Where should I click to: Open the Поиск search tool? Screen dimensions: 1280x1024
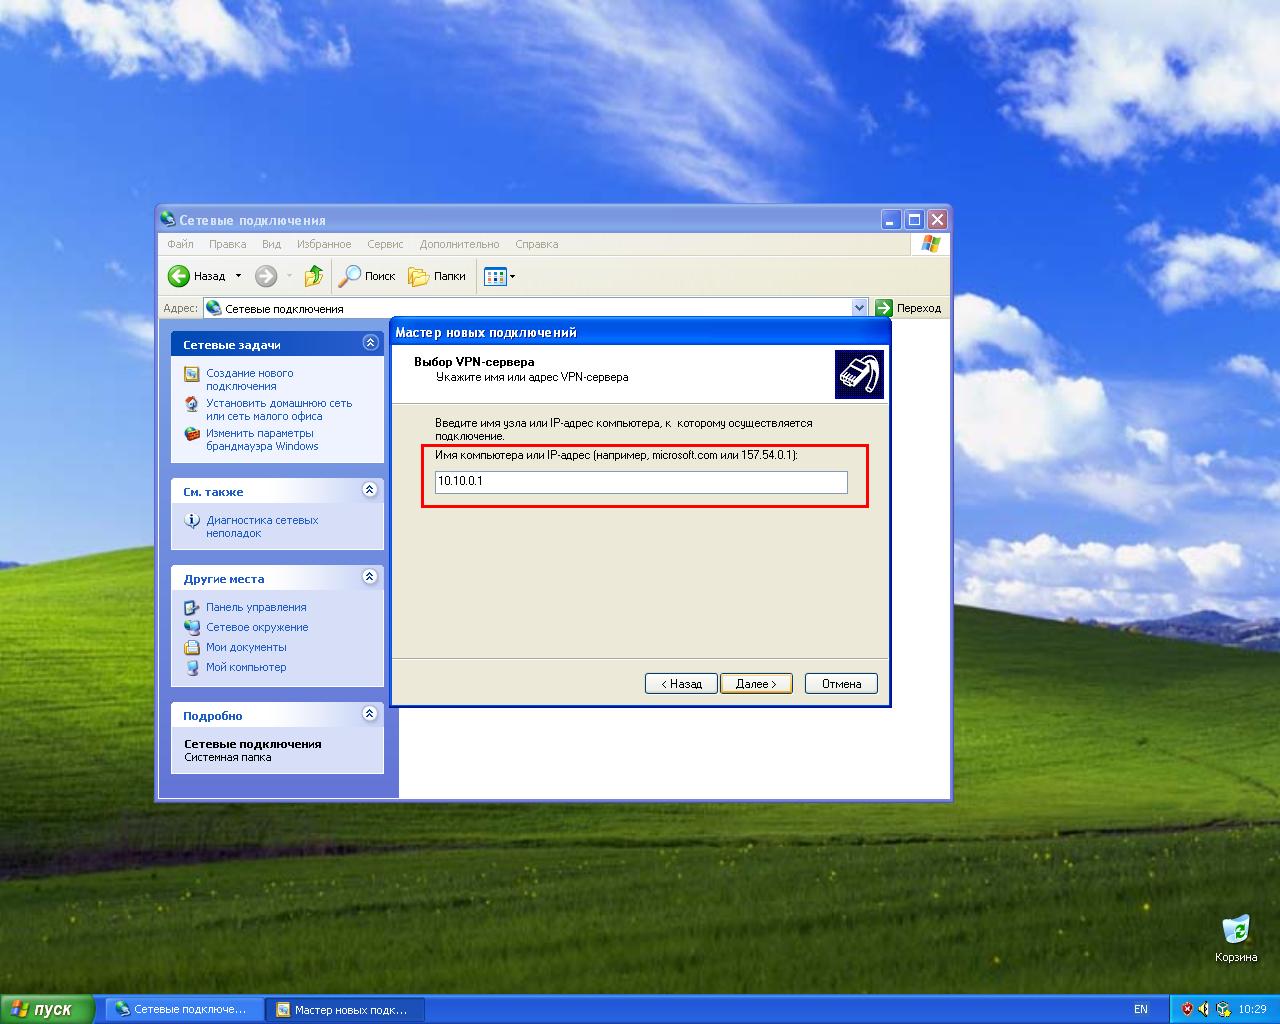[x=367, y=276]
